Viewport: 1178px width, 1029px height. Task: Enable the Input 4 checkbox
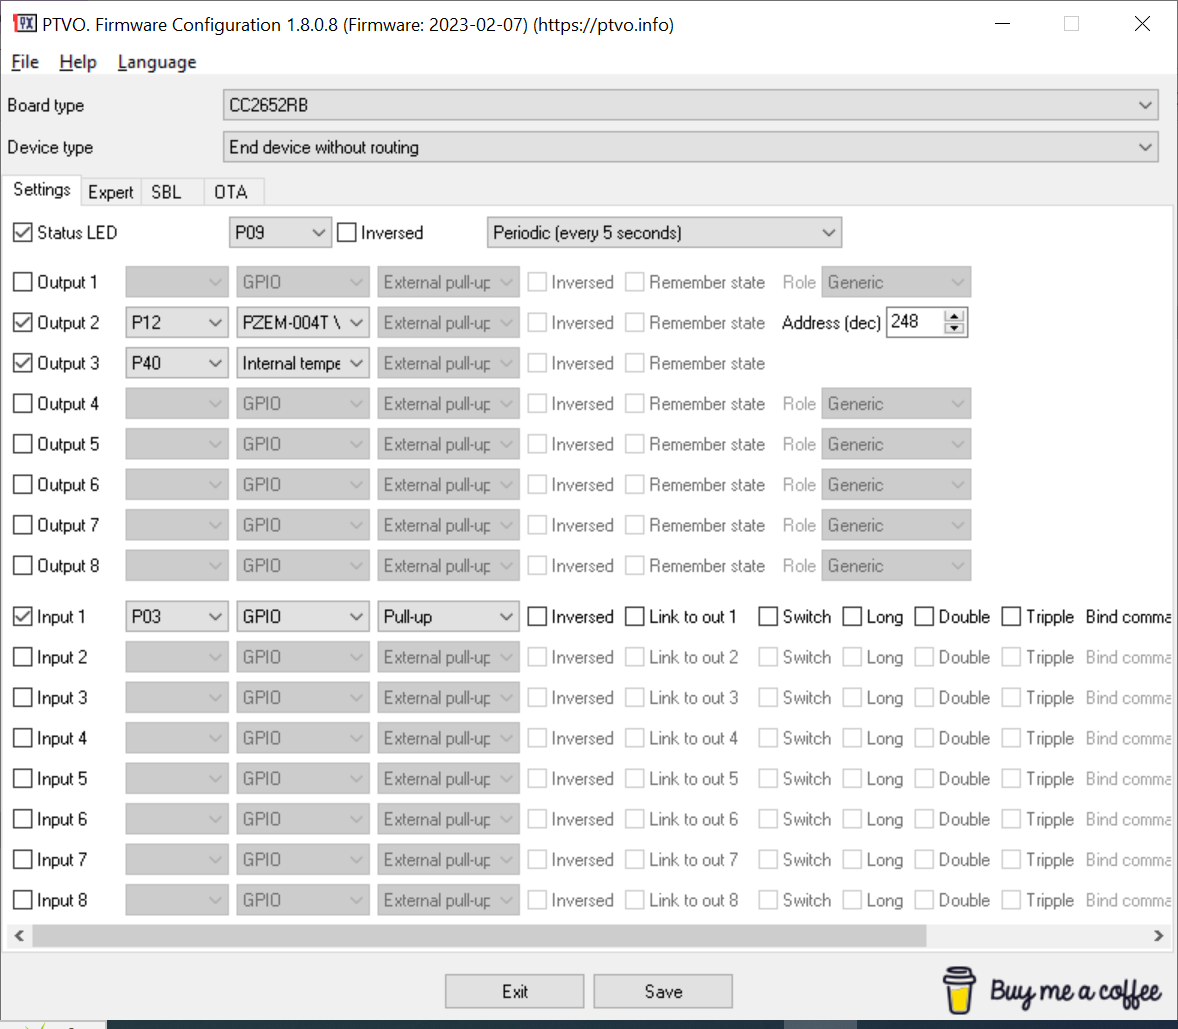[x=23, y=739]
